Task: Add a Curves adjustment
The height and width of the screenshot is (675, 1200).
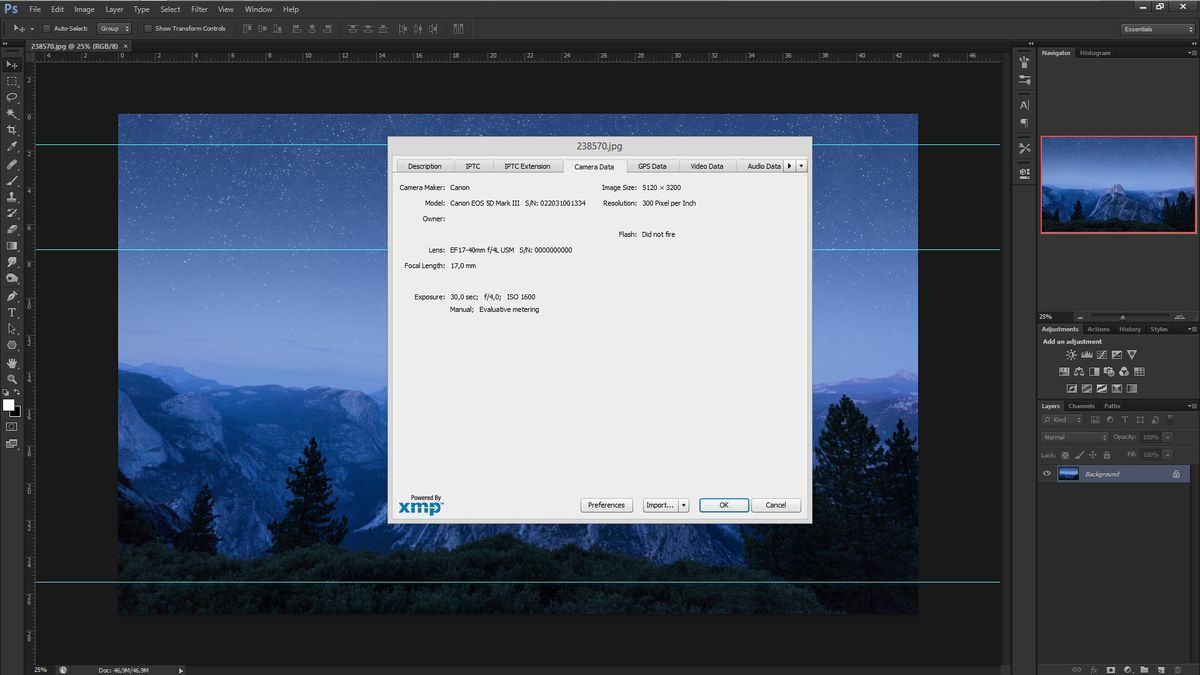Action: pyautogui.click(x=1102, y=355)
